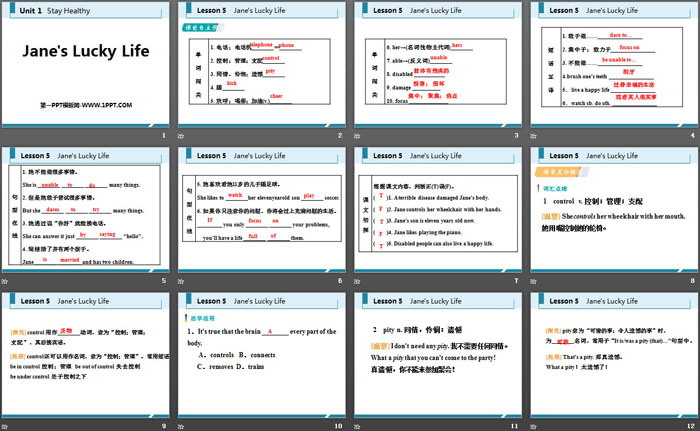Select slide 4 thumbnail with dare to phrases
The image size is (700, 431).
click(x=614, y=64)
